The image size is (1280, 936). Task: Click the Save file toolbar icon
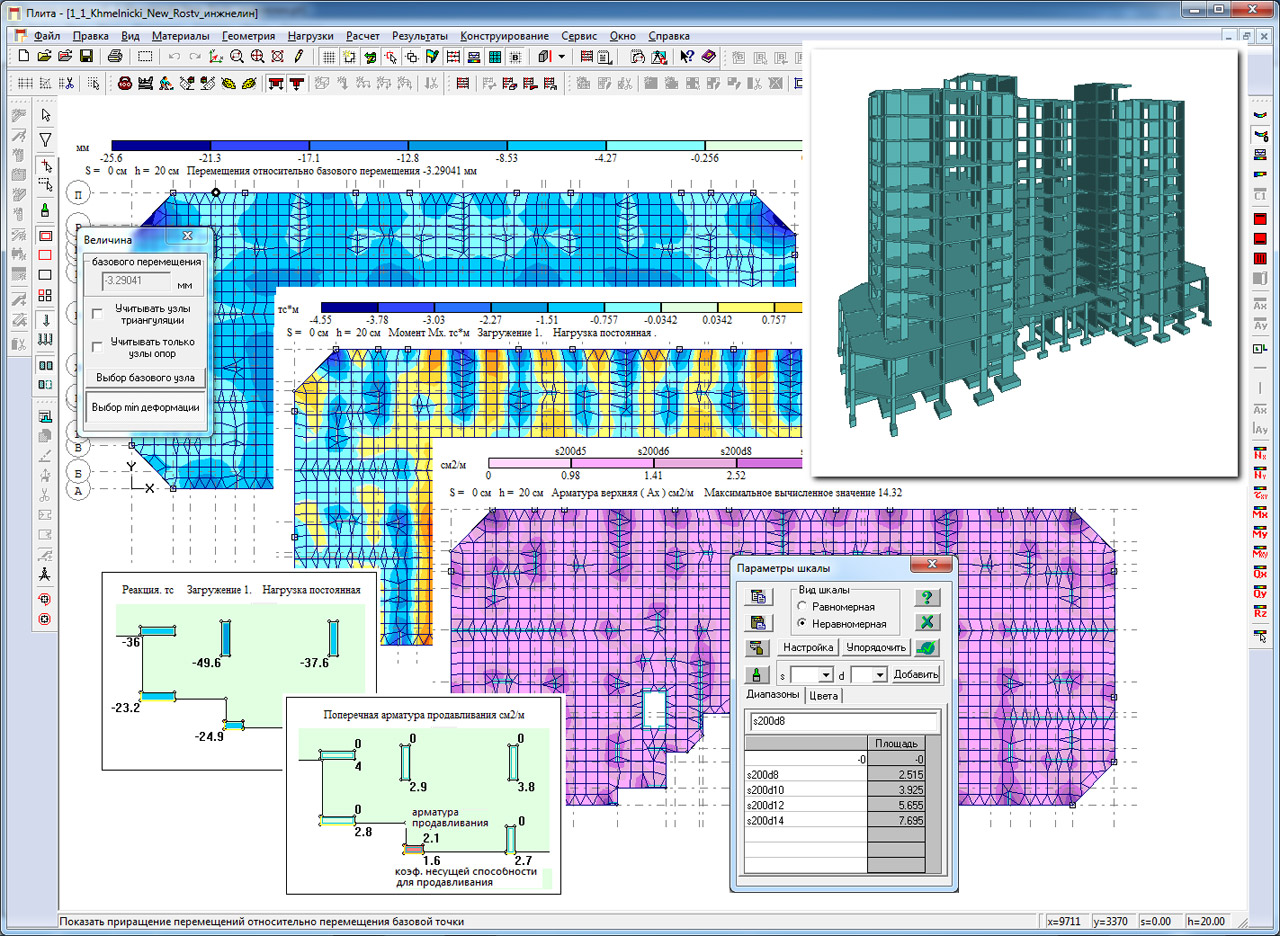click(86, 56)
